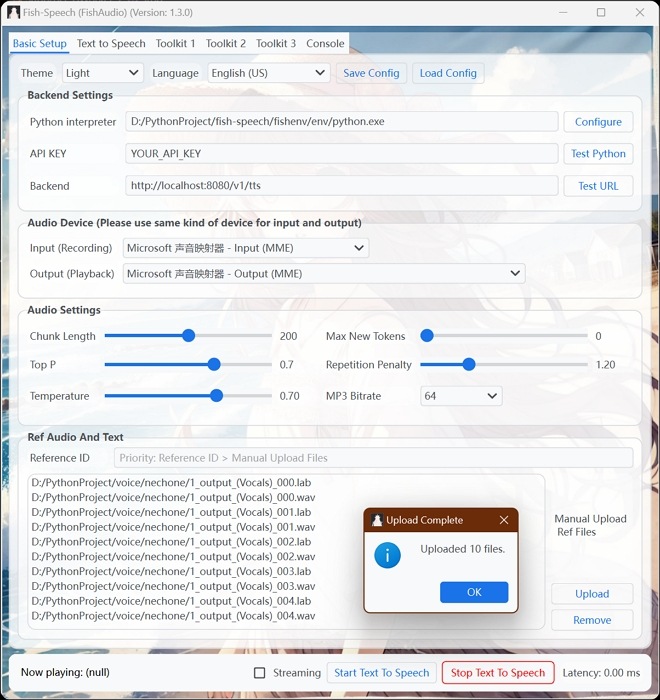Image resolution: width=660 pixels, height=700 pixels.
Task: Open the Input (Recording) device dropdown
Action: 246,248
